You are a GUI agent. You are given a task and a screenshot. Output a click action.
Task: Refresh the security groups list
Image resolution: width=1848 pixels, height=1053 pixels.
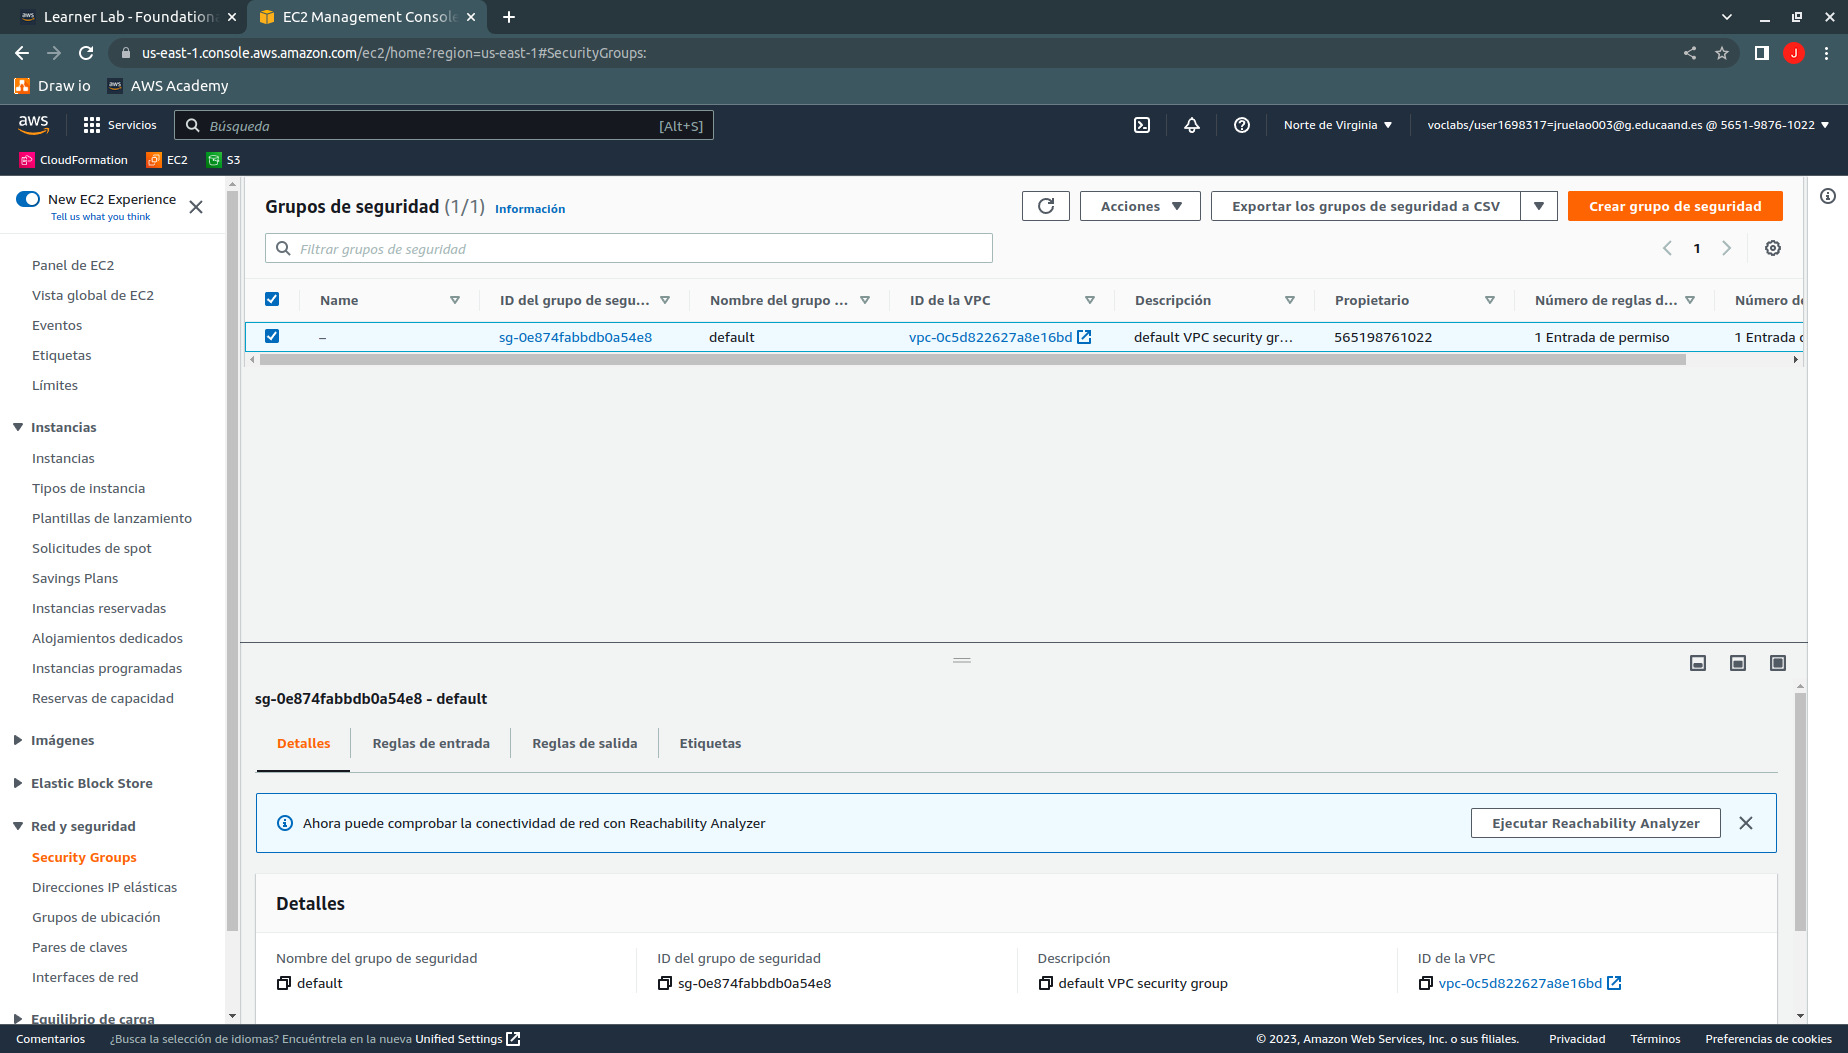click(1045, 206)
